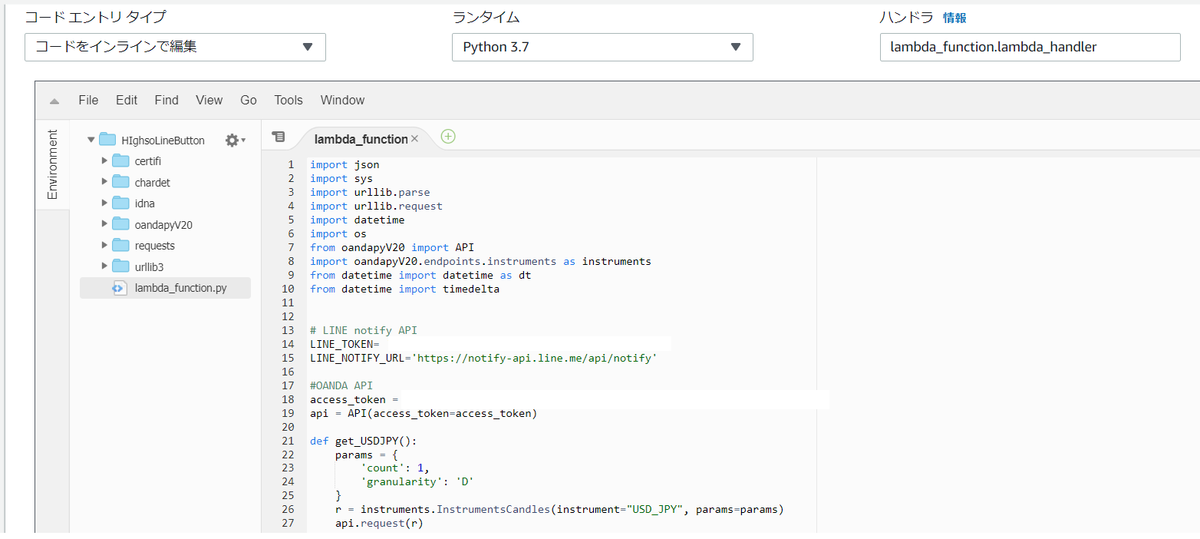Click the oandapyV20 folder icon
The height and width of the screenshot is (539, 1200).
[x=120, y=225]
